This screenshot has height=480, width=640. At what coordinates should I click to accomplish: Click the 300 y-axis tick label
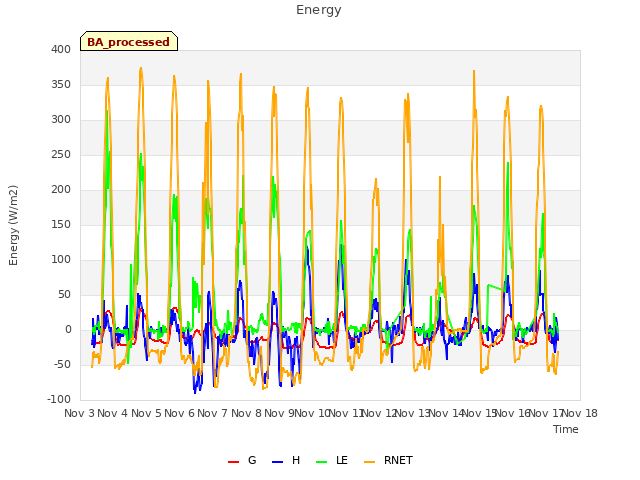coord(61,120)
